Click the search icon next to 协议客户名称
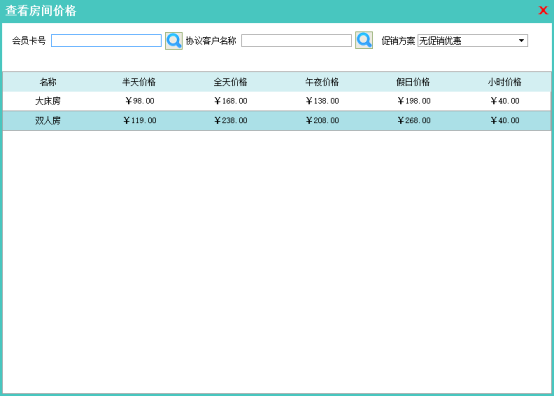The height and width of the screenshot is (396, 554). [x=364, y=40]
